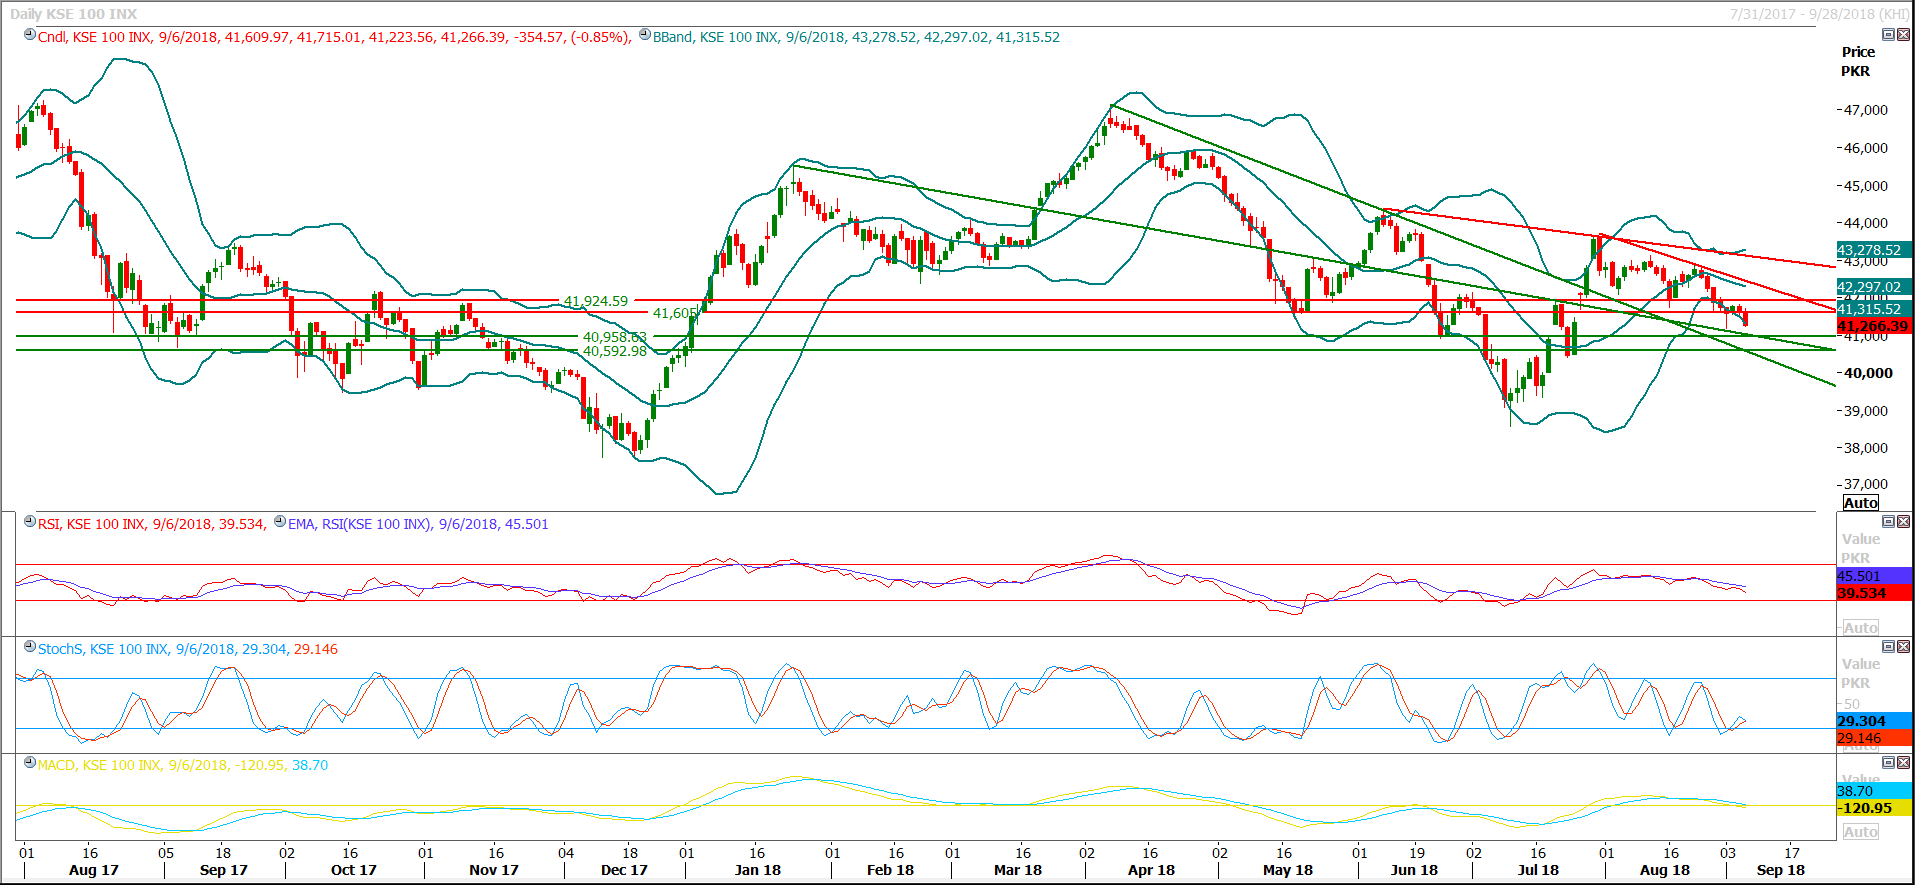This screenshot has height=885, width=1915.
Task: Select the 43,278.52 upper Bollinger band tag
Action: (1869, 250)
